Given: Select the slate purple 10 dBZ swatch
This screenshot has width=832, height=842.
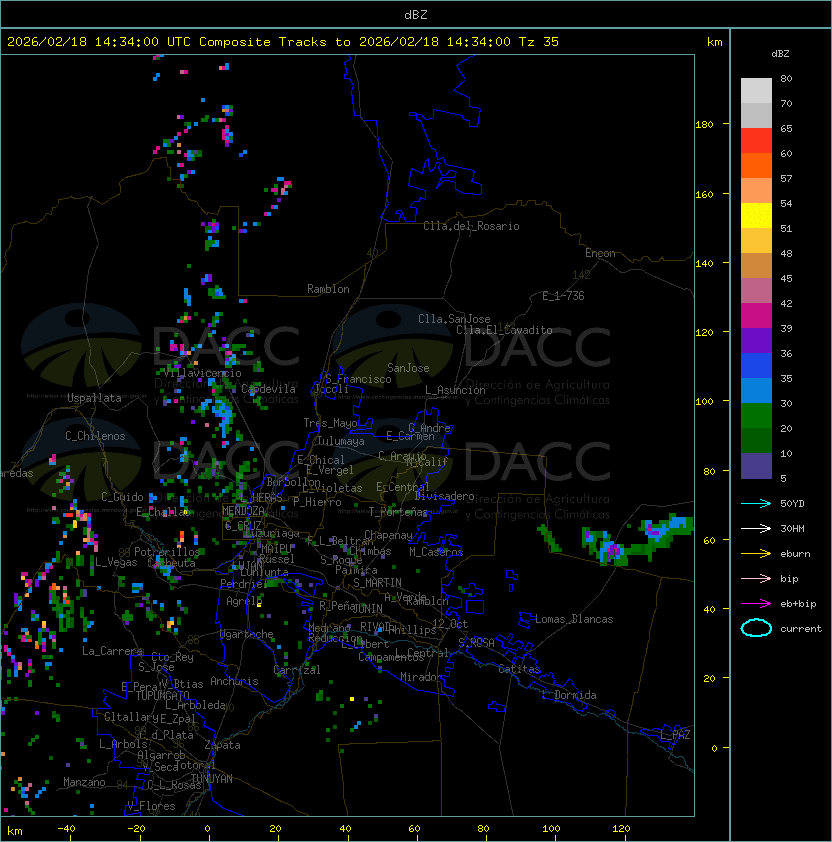Looking at the screenshot, I should tap(756, 466).
